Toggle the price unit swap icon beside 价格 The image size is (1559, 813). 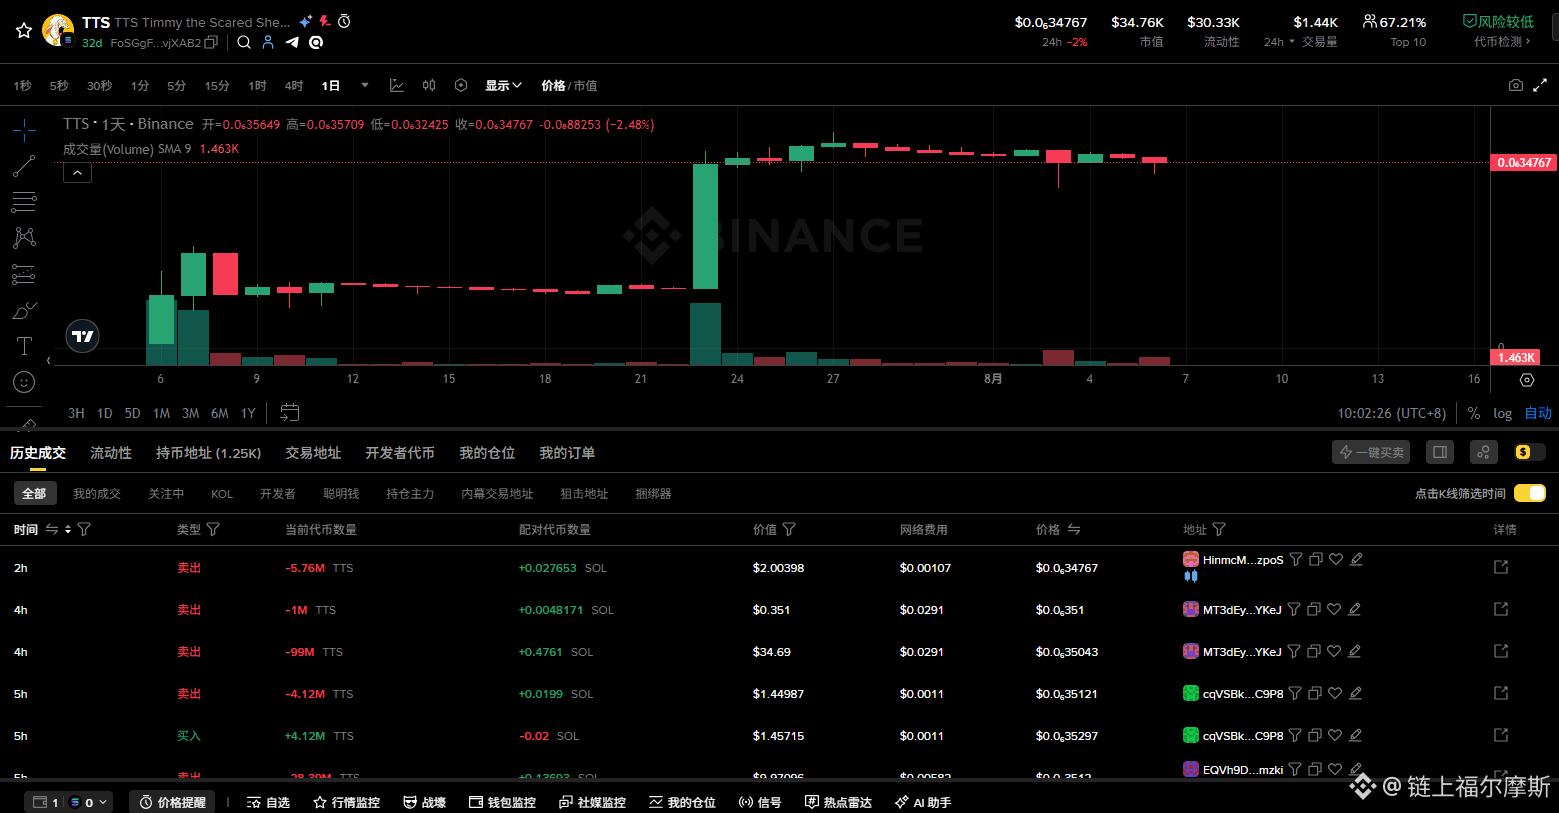(1074, 529)
